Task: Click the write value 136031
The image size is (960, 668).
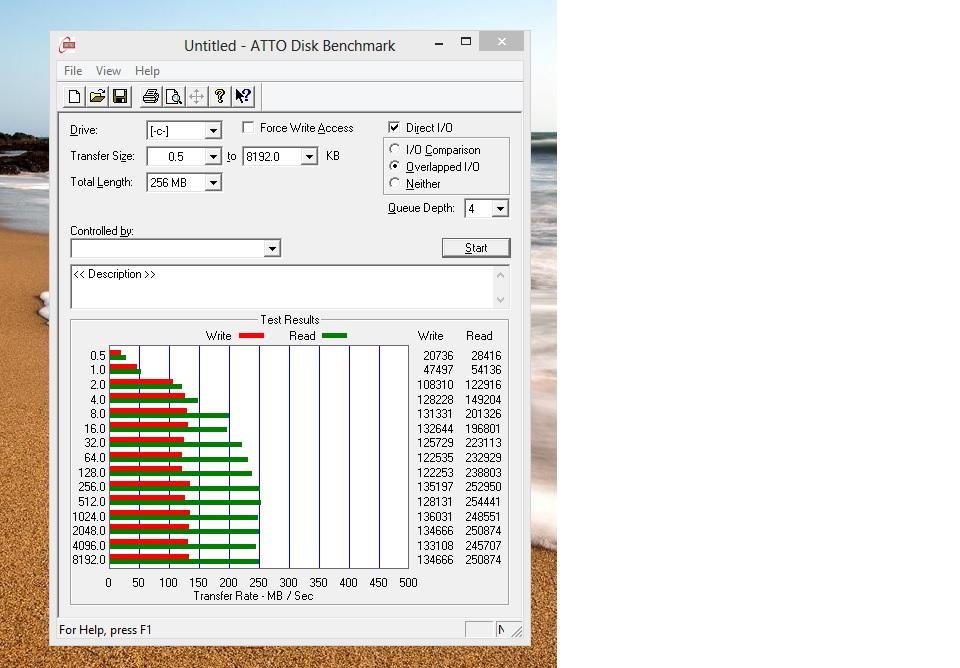Action: [x=435, y=517]
